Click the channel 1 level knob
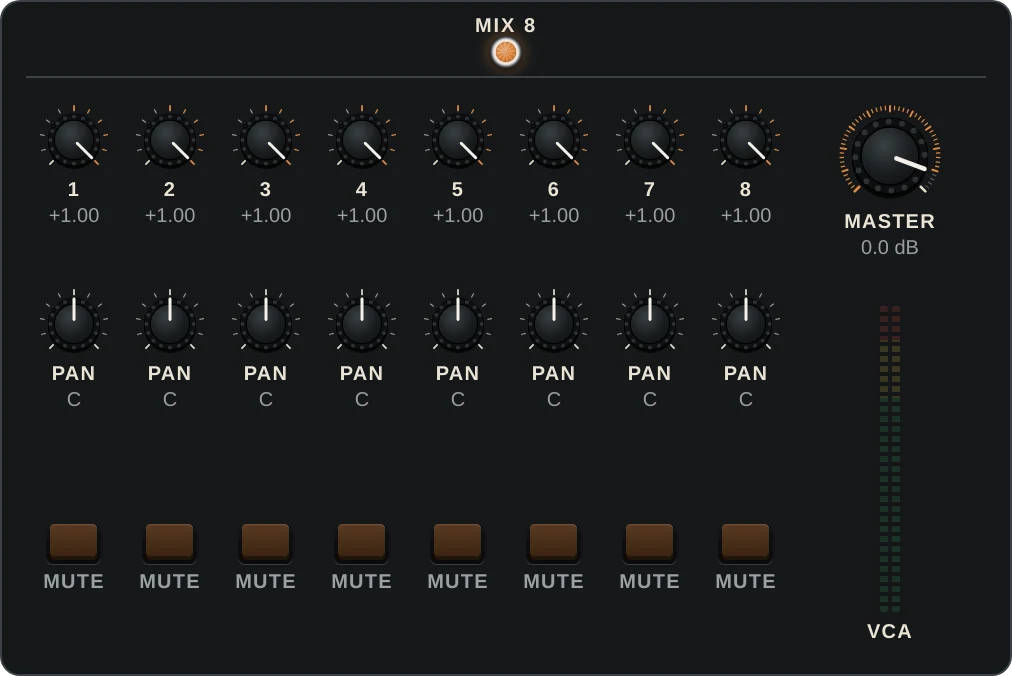This screenshot has width=1012, height=676. (x=74, y=140)
